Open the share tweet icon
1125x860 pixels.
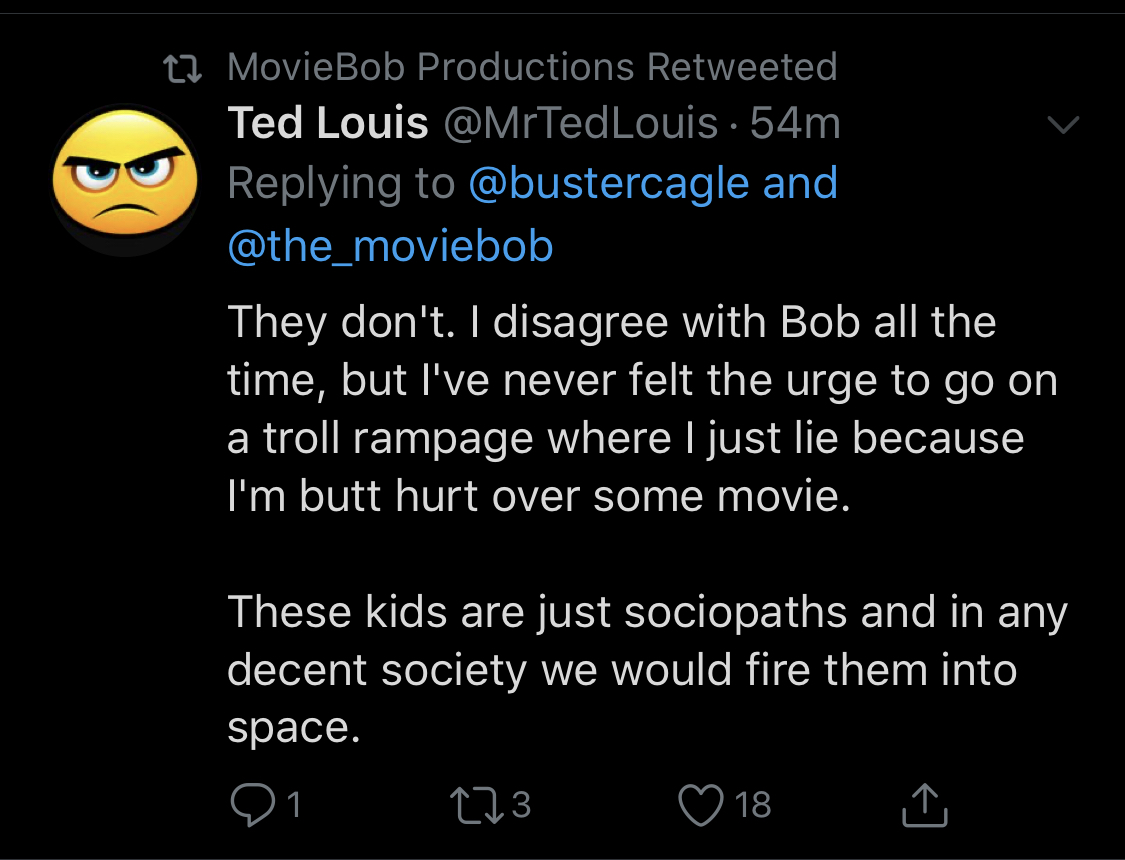(x=925, y=805)
